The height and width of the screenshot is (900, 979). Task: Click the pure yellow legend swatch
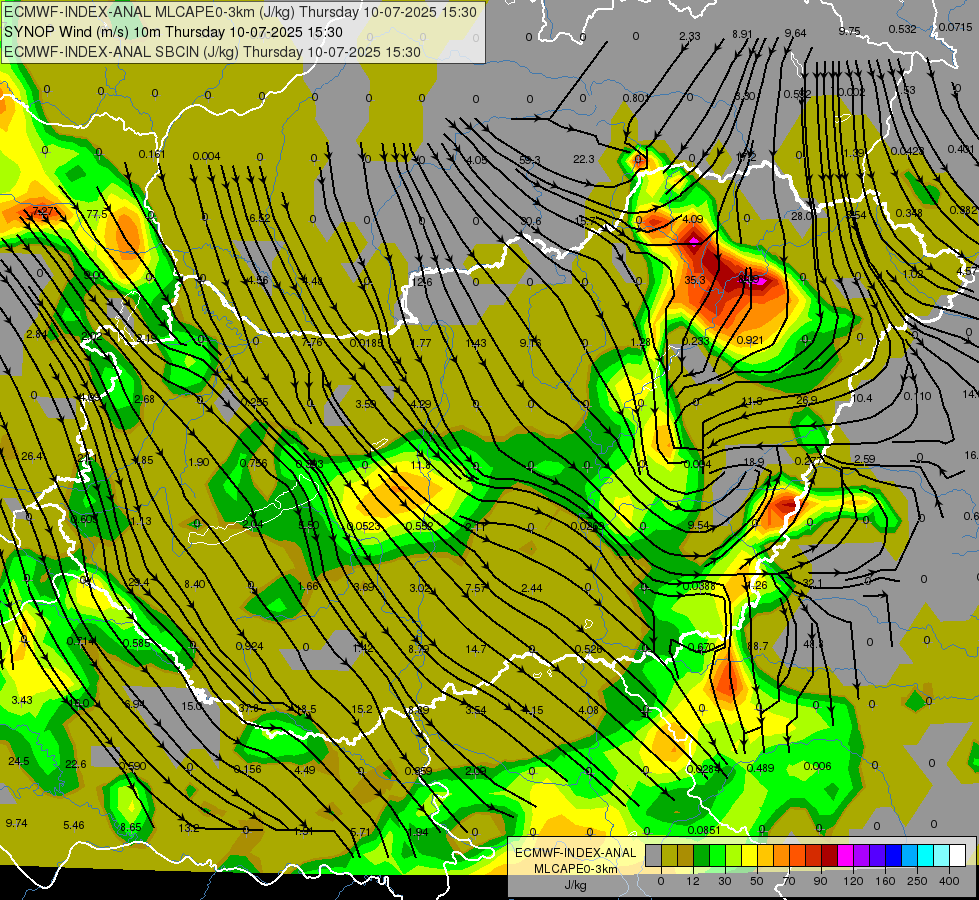pyautogui.click(x=749, y=855)
